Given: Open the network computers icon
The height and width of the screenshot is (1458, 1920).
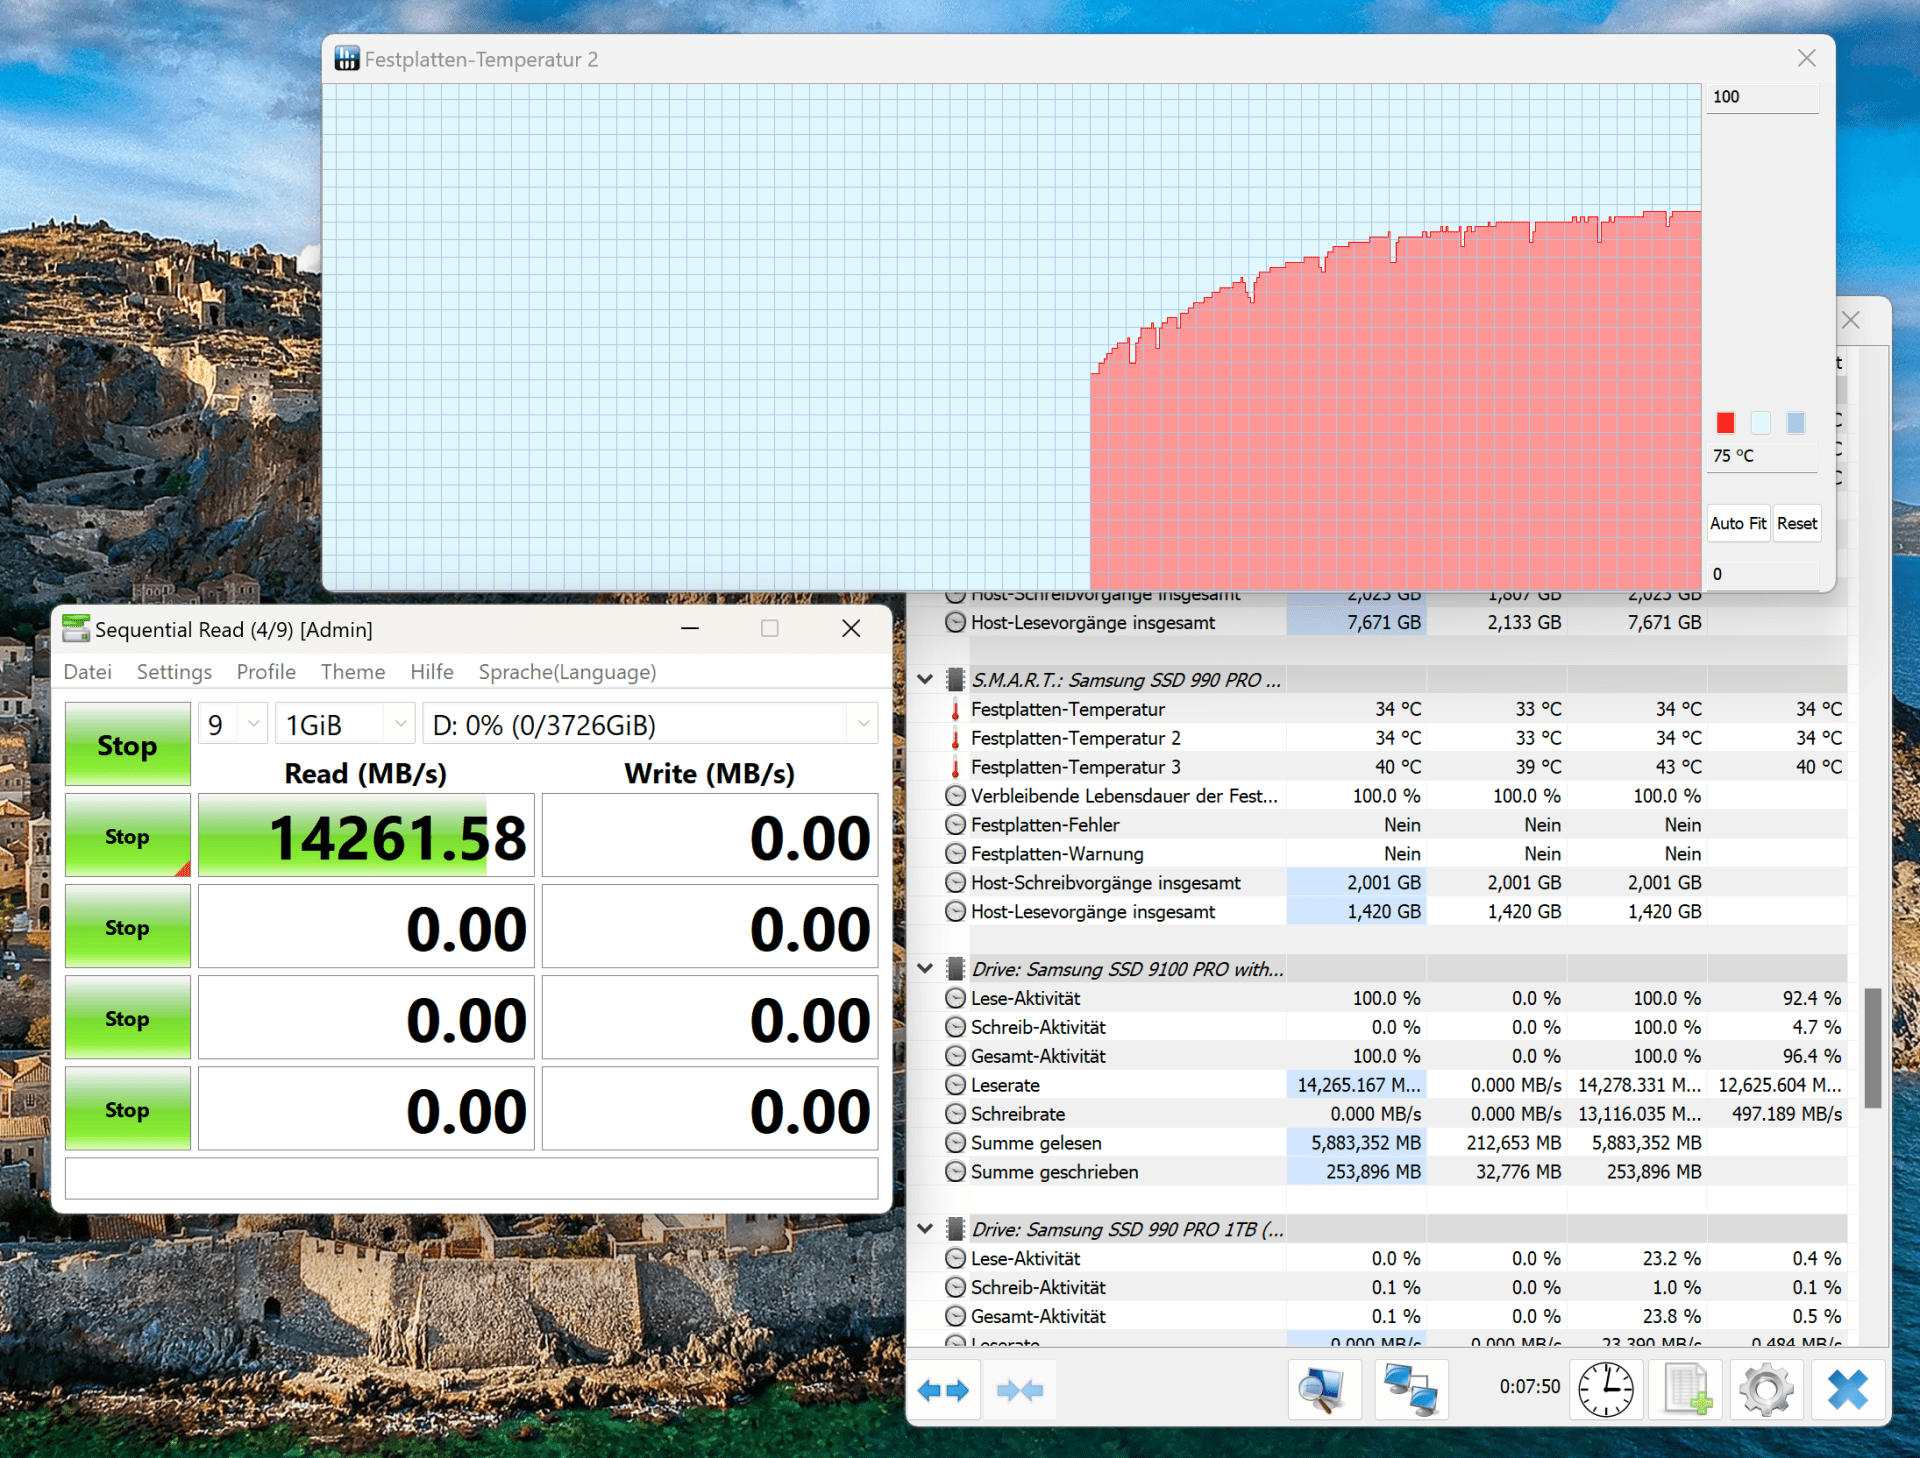Looking at the screenshot, I should coord(1410,1390).
